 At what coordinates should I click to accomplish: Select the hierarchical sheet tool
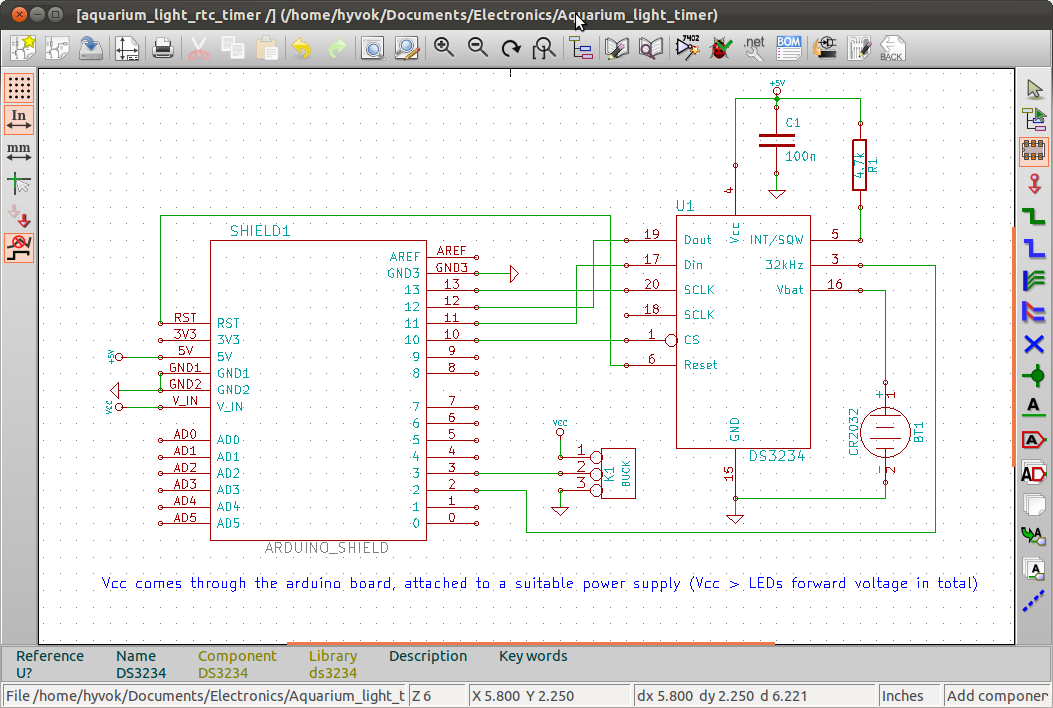[x=1034, y=504]
